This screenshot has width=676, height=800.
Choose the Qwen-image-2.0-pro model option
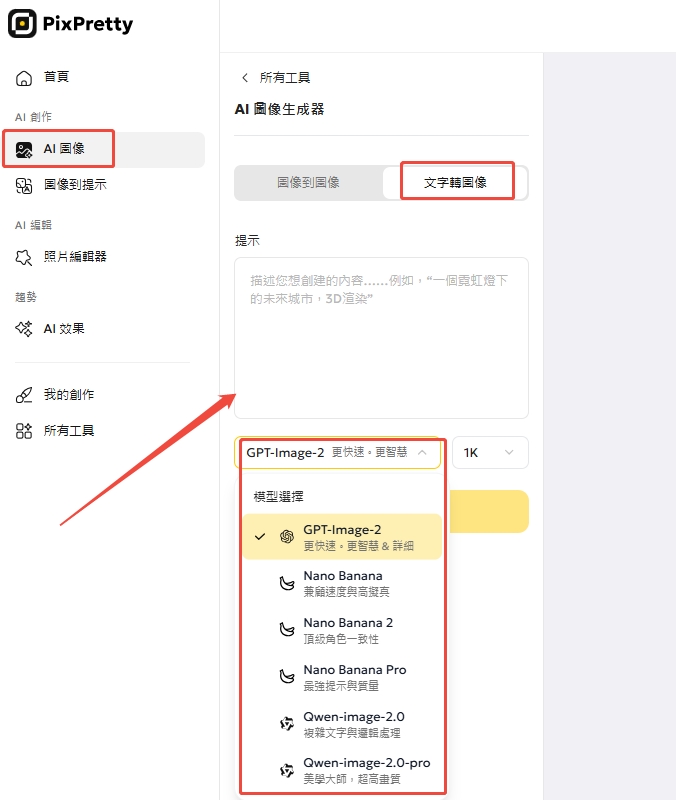[x=342, y=770]
